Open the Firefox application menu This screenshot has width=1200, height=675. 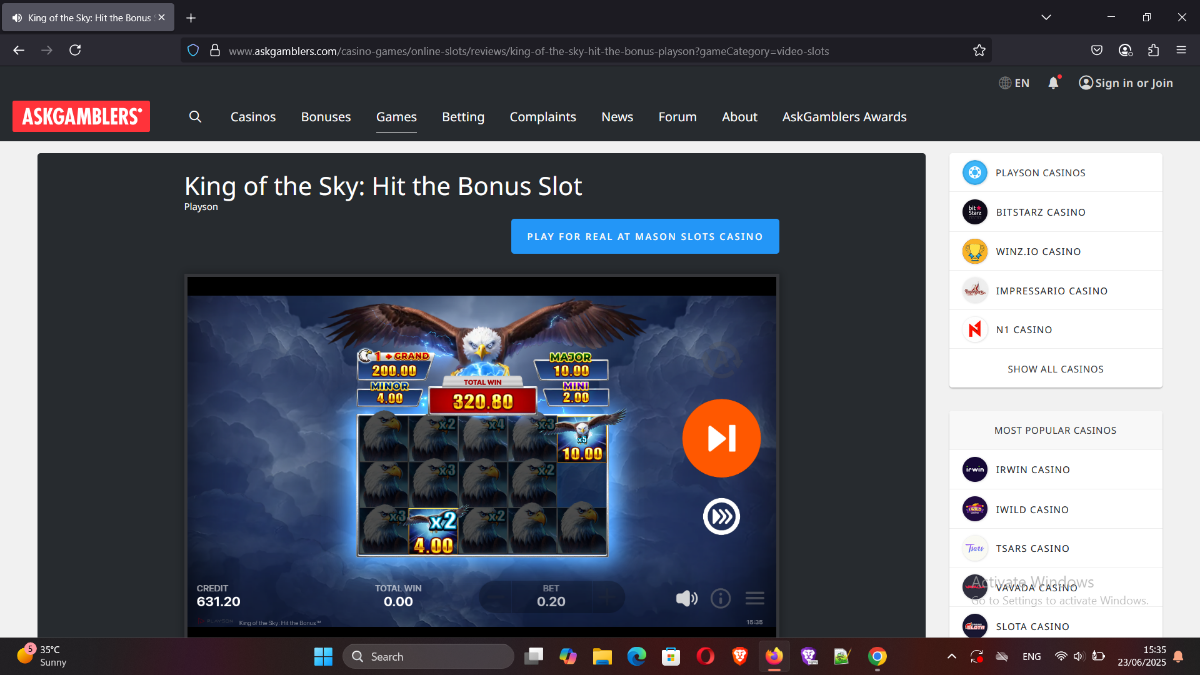click(x=1181, y=50)
